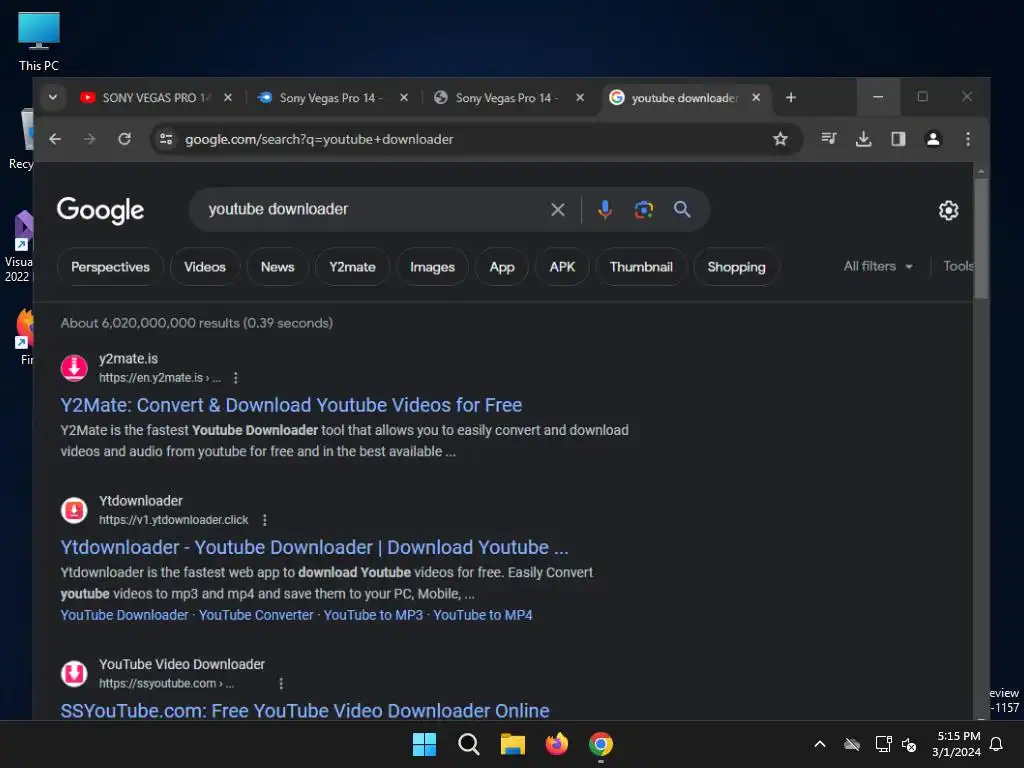
Task: Switch to second Sony Vegas Pro 14 tab
Action: coord(331,98)
